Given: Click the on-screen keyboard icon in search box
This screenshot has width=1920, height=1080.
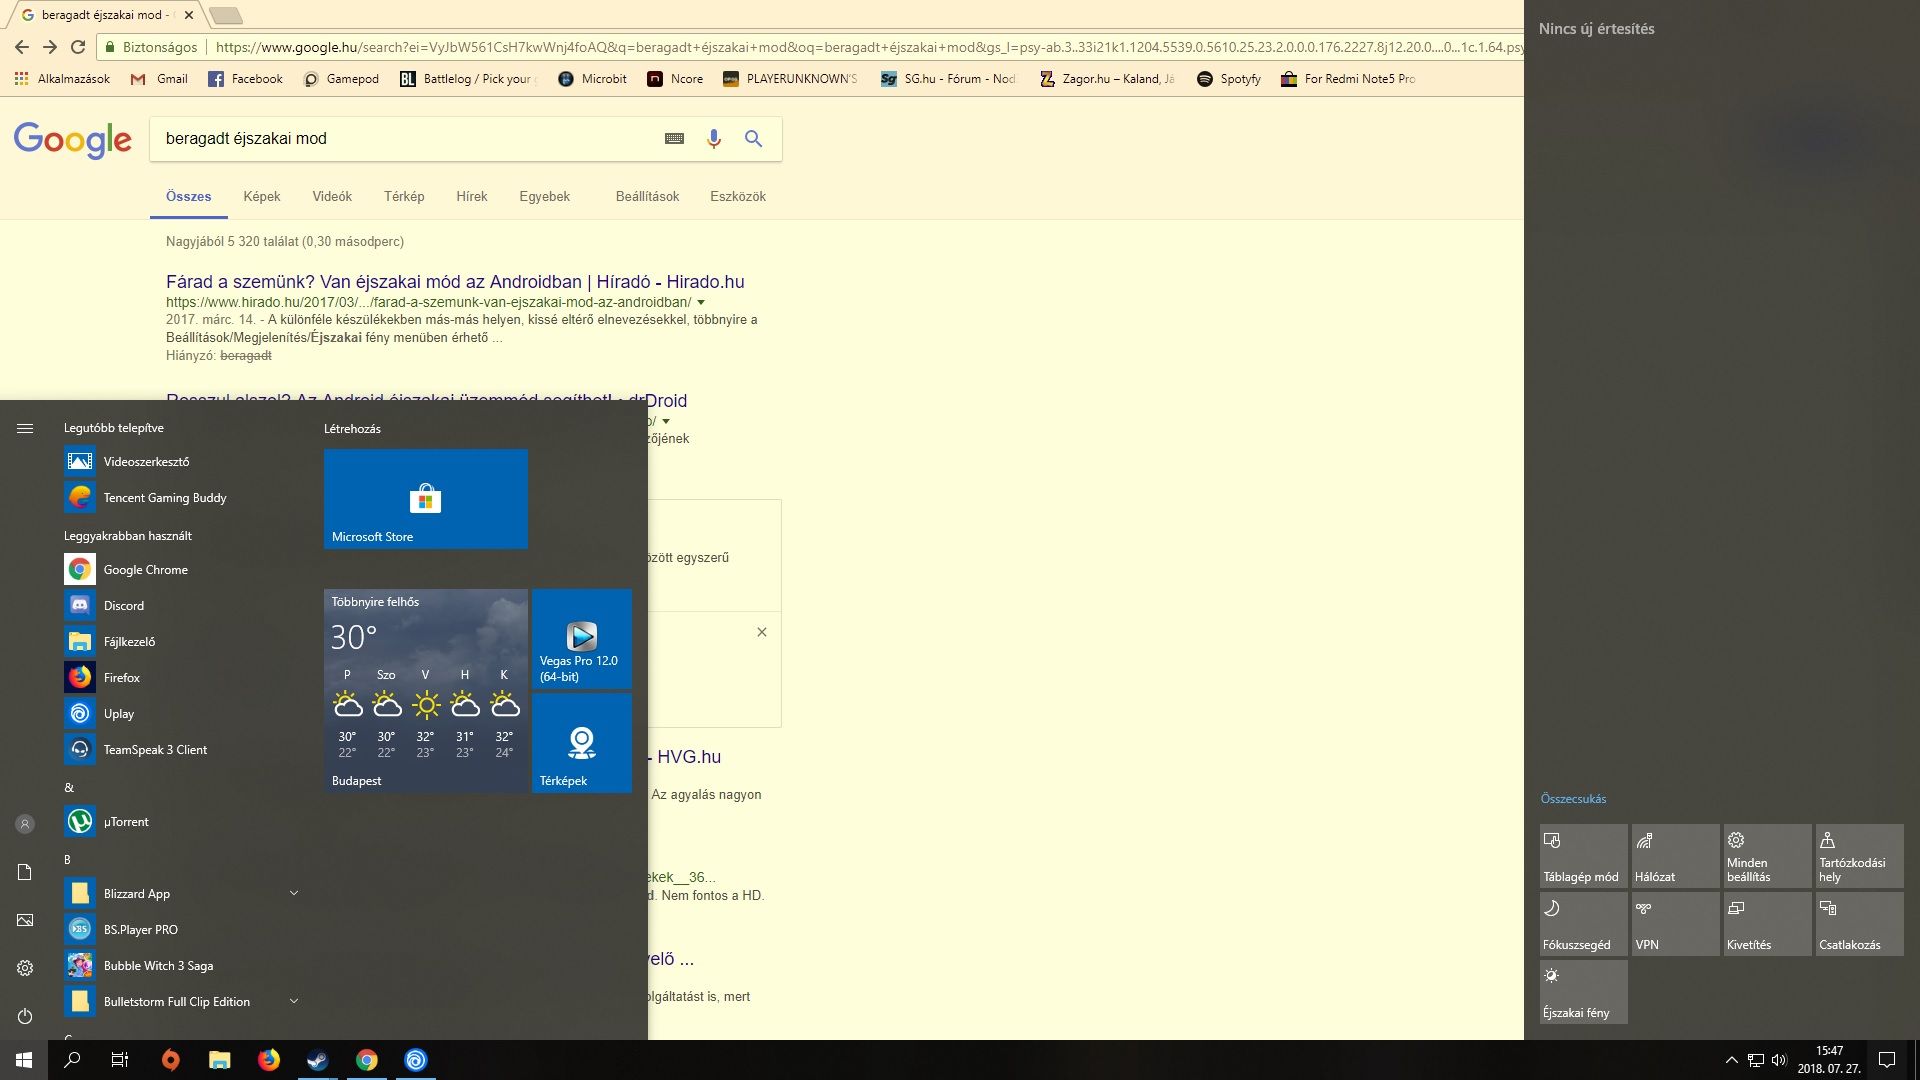Looking at the screenshot, I should click(674, 139).
